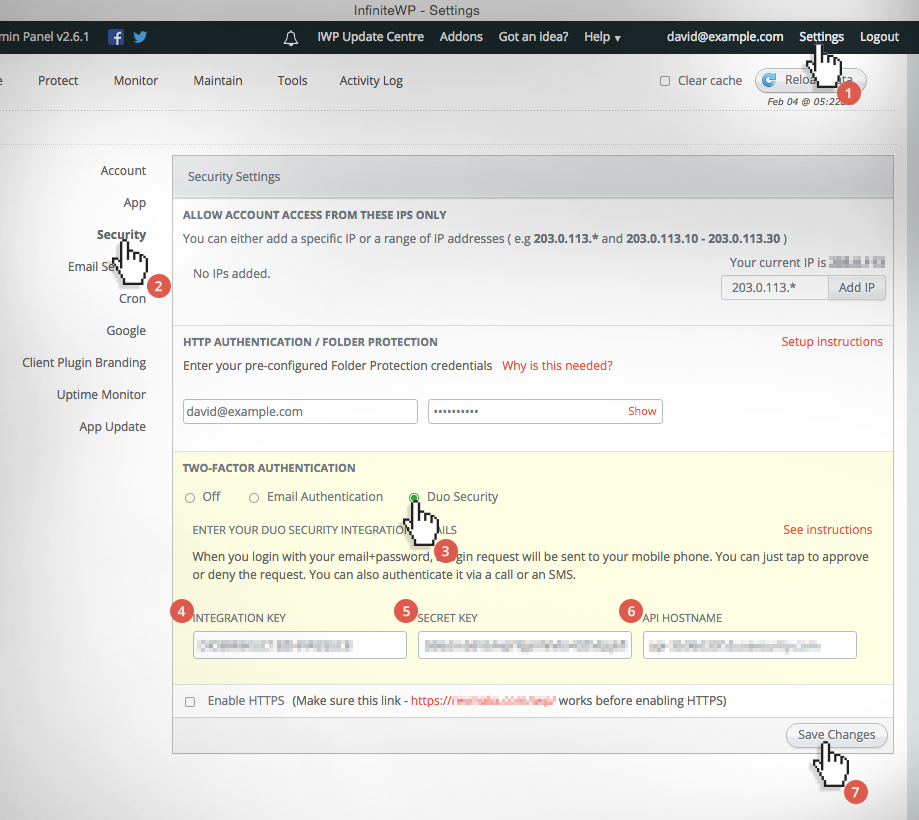Viewport: 919px width, 820px height.
Task: Open the Activity Log tab
Action: [371, 80]
